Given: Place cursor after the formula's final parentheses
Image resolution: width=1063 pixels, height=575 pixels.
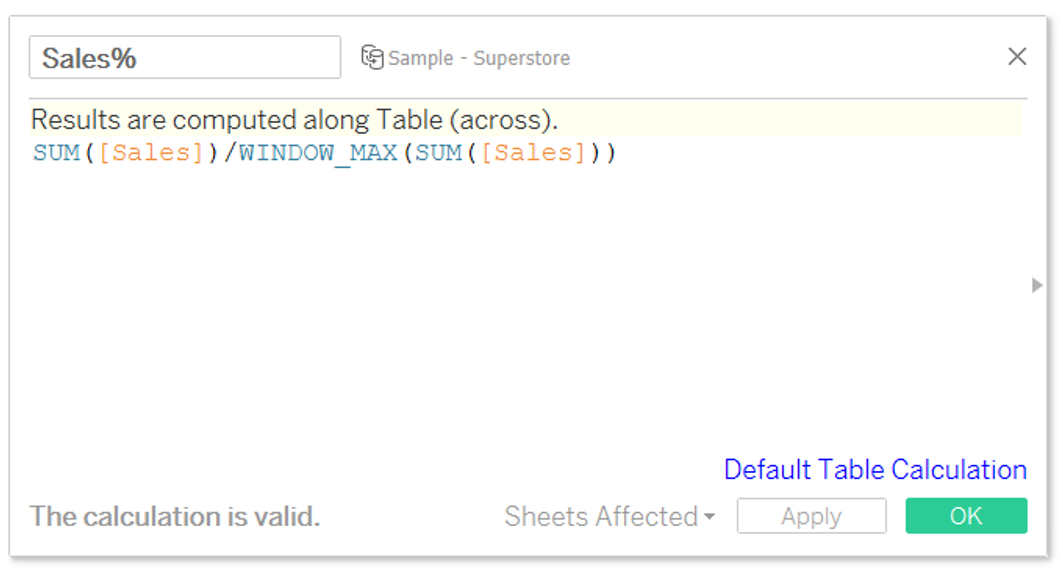Looking at the screenshot, I should click(x=618, y=153).
